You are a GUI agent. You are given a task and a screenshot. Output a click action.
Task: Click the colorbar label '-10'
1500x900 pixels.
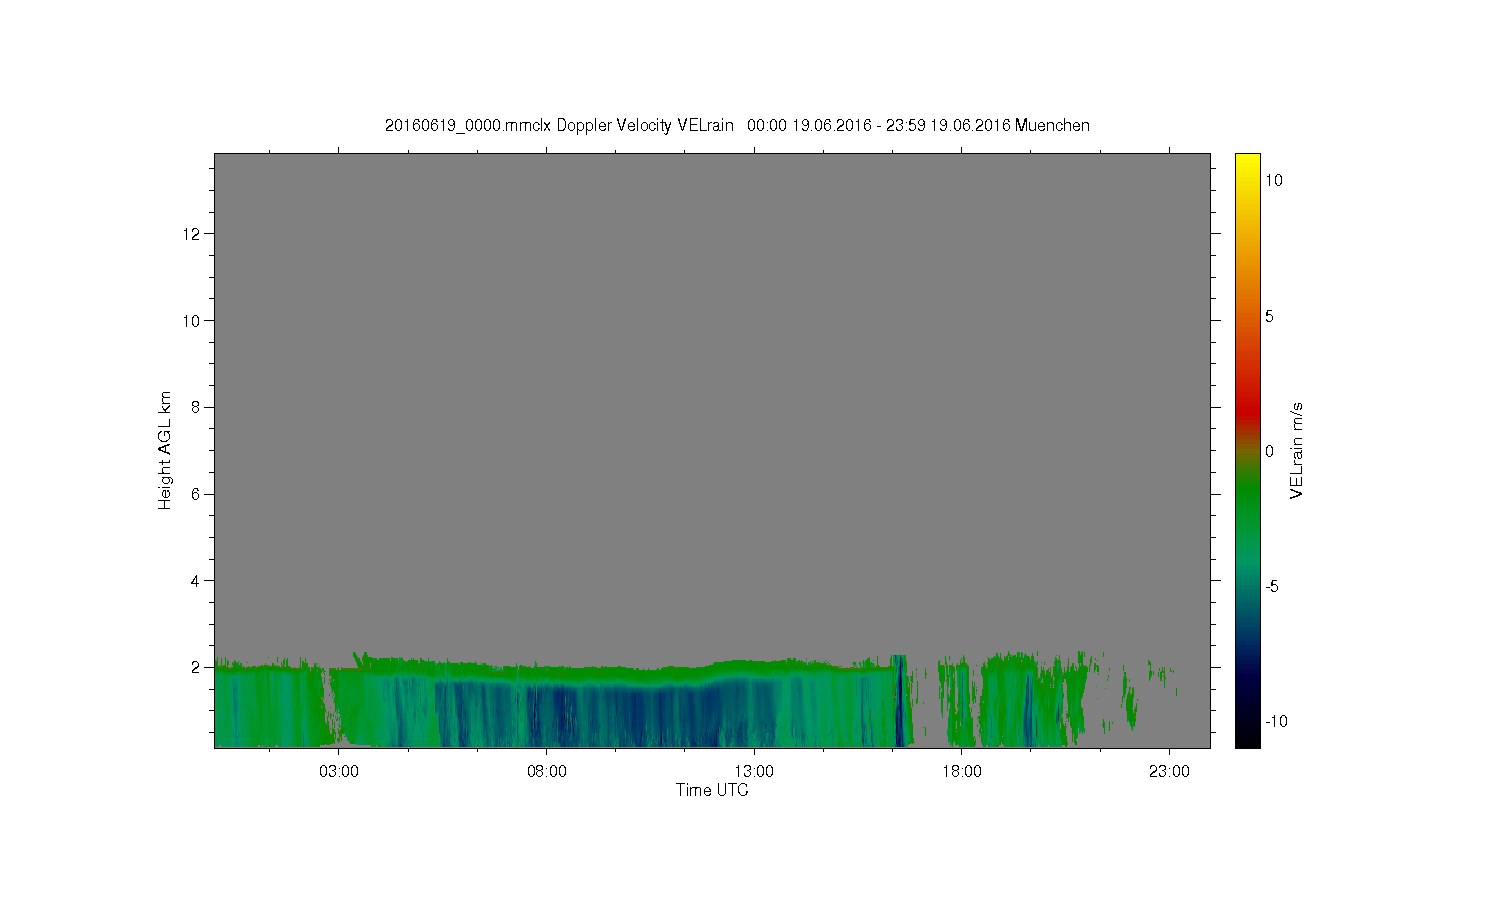[x=1275, y=722]
